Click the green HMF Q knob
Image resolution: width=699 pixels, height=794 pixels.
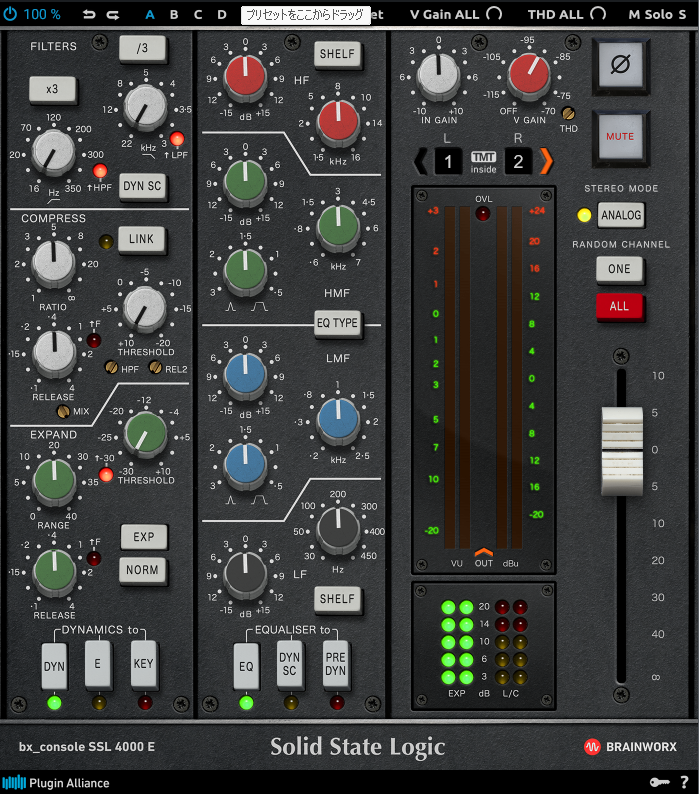pyautogui.click(x=245, y=270)
